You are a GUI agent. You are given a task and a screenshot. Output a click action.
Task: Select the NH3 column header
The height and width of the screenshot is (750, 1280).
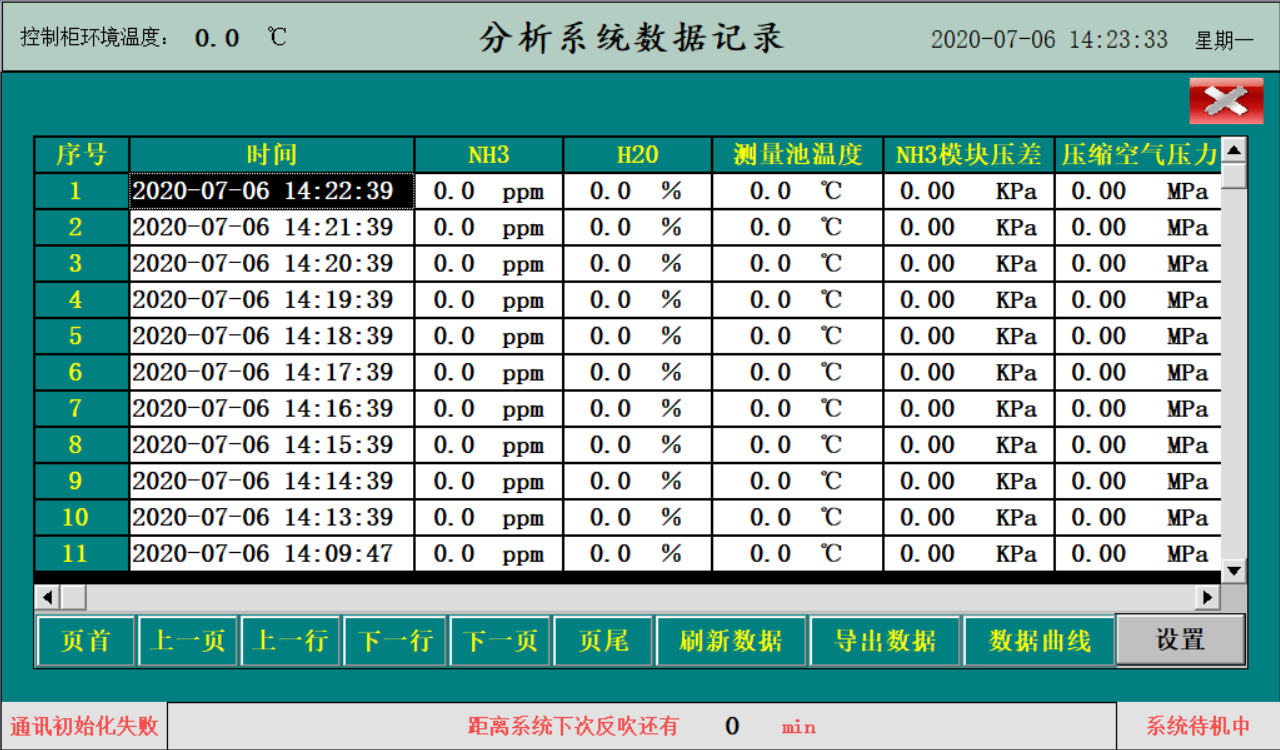(x=489, y=155)
